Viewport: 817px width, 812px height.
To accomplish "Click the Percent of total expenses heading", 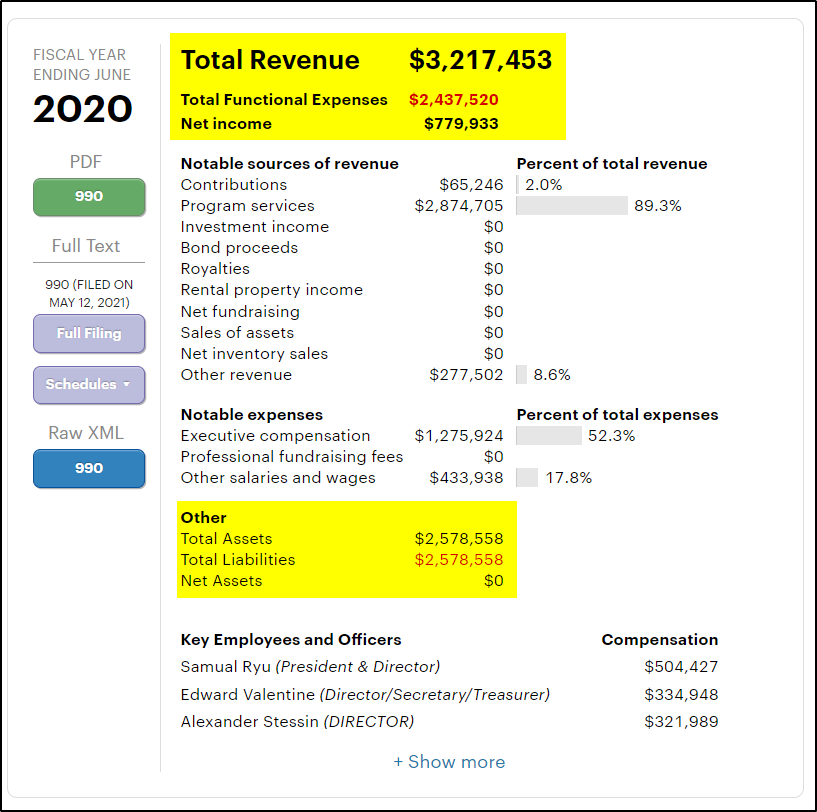I will 617,415.
